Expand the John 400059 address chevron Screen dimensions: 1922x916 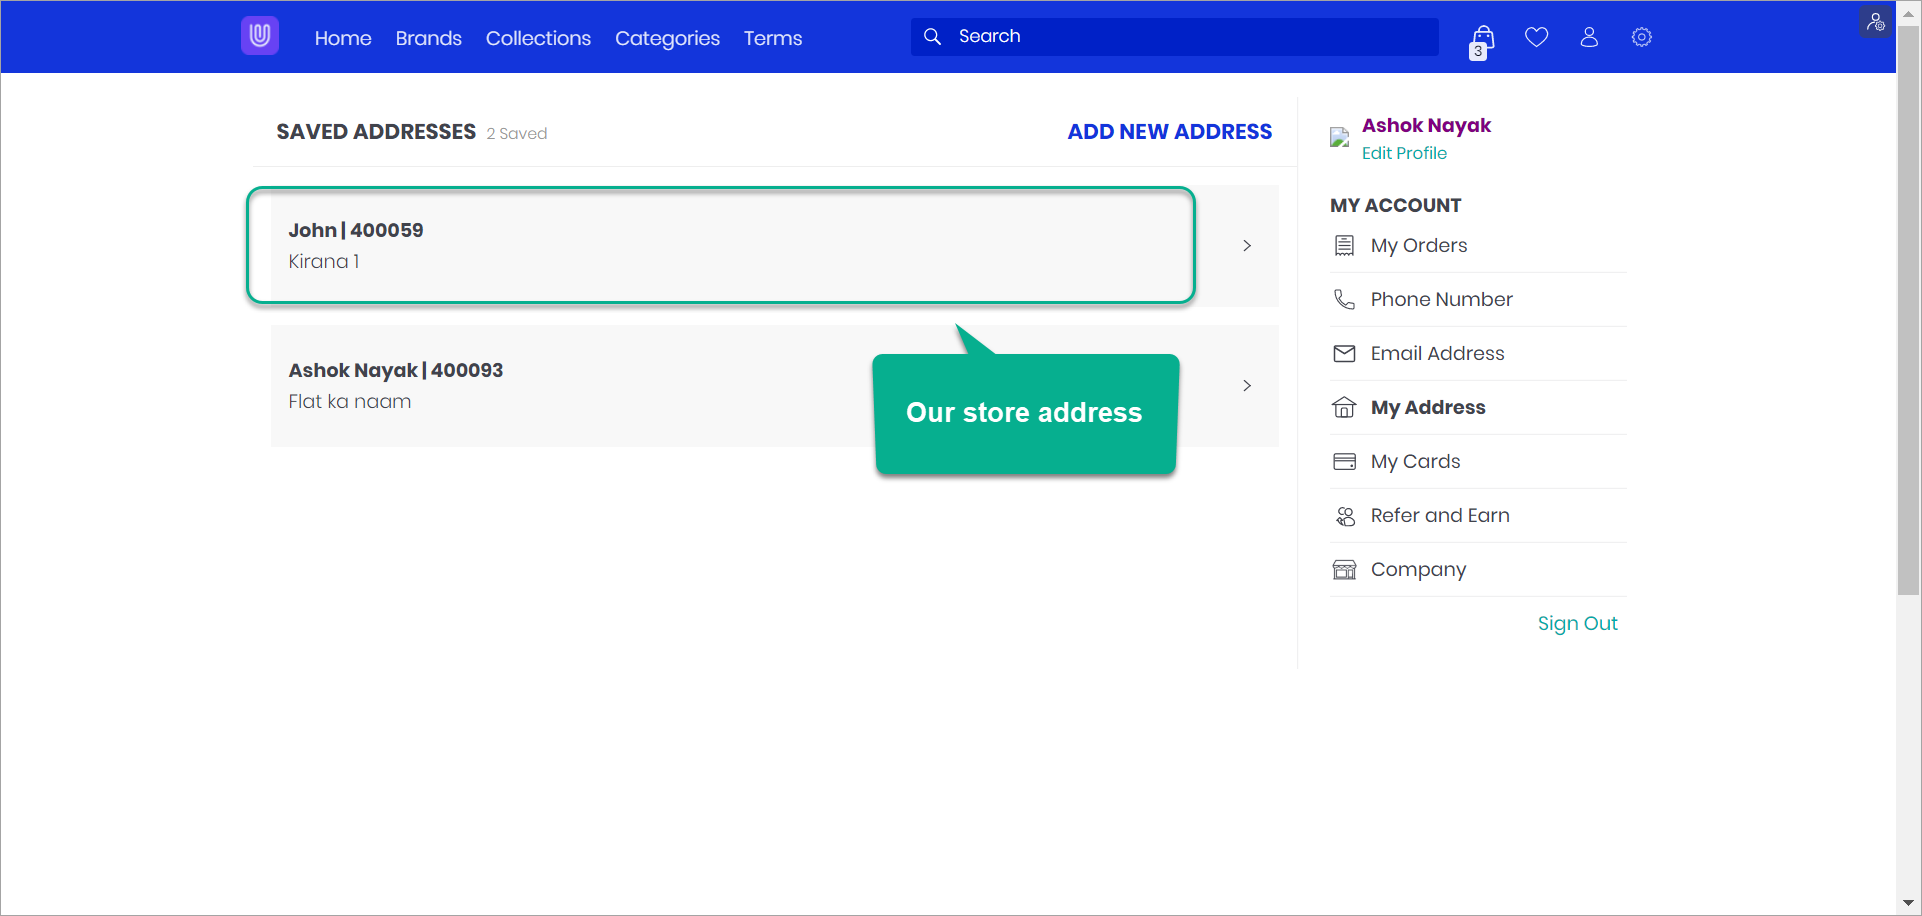point(1247,245)
